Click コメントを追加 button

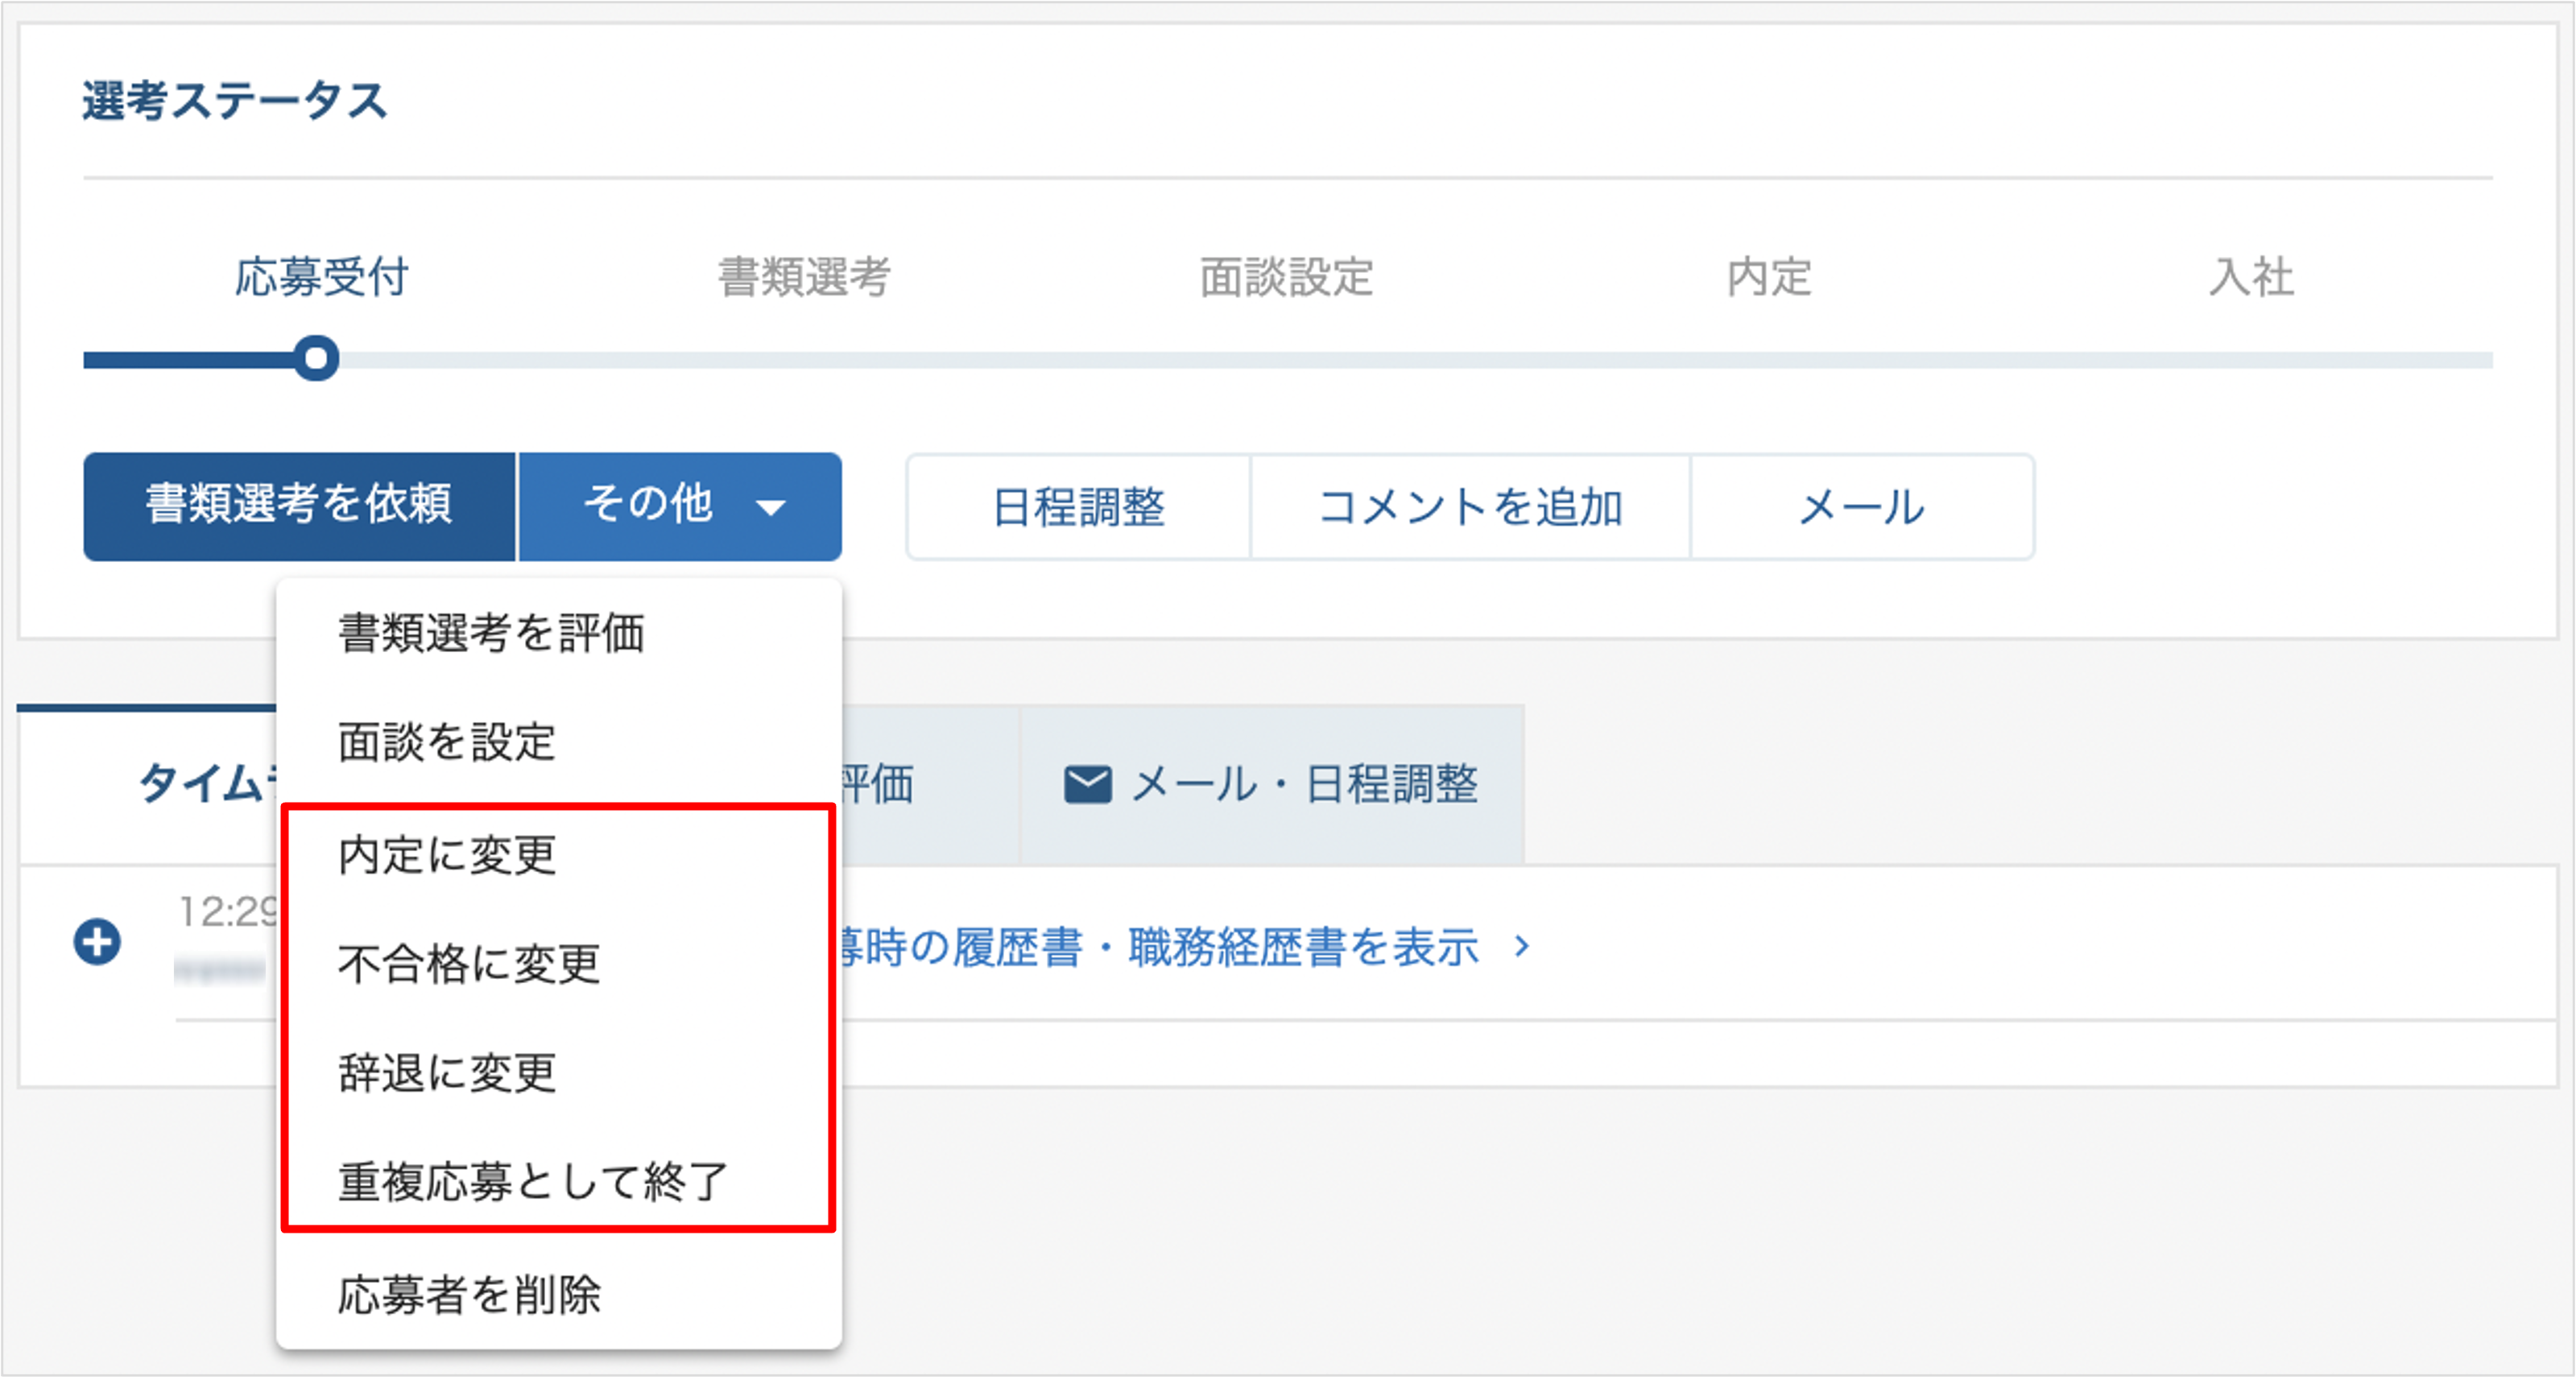coord(1470,507)
